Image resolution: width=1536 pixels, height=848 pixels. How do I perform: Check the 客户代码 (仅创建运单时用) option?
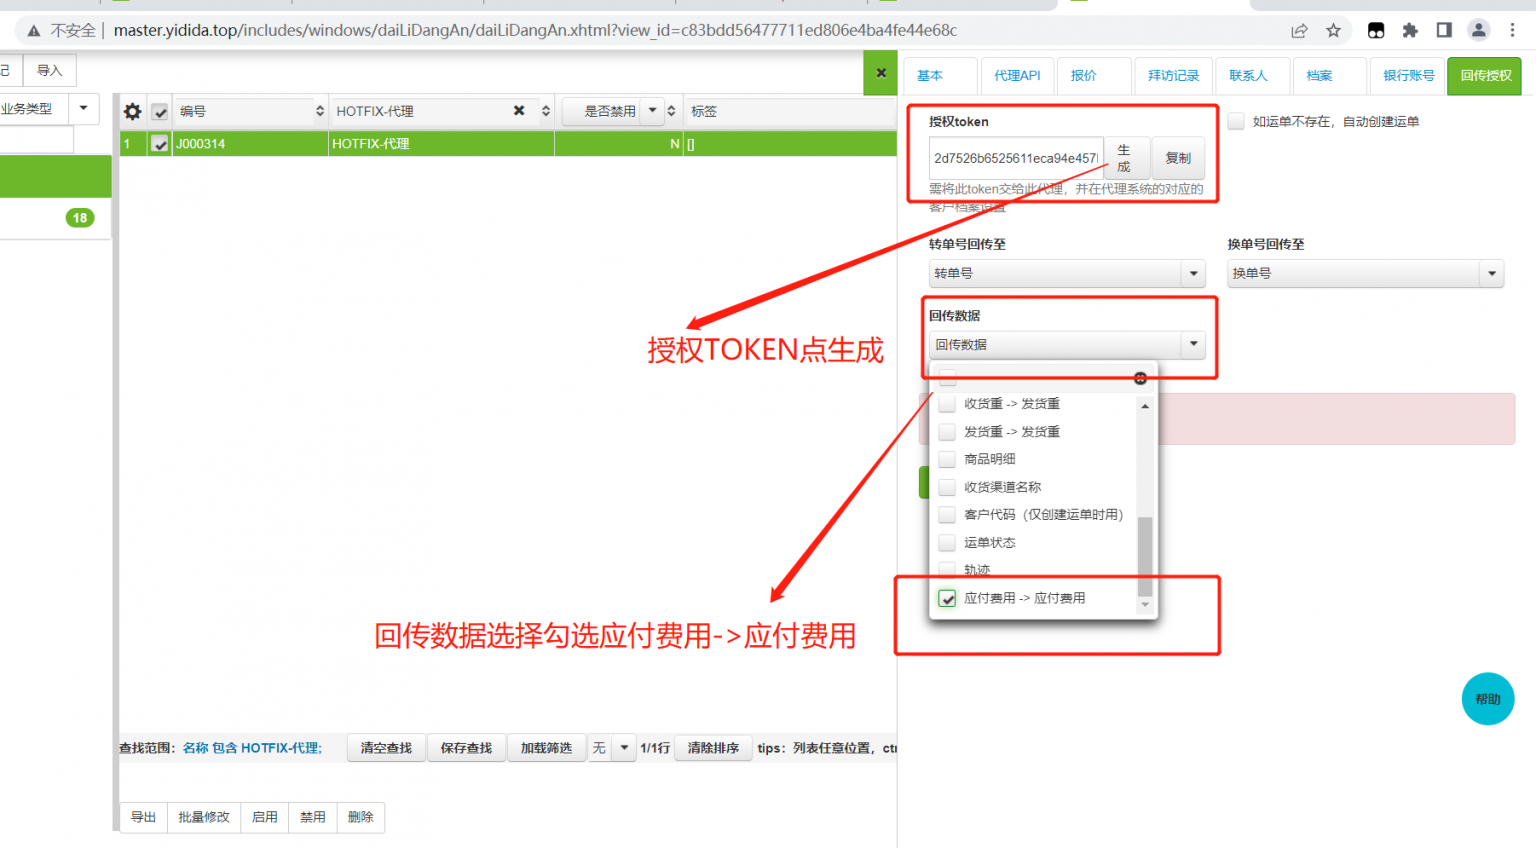pos(947,515)
